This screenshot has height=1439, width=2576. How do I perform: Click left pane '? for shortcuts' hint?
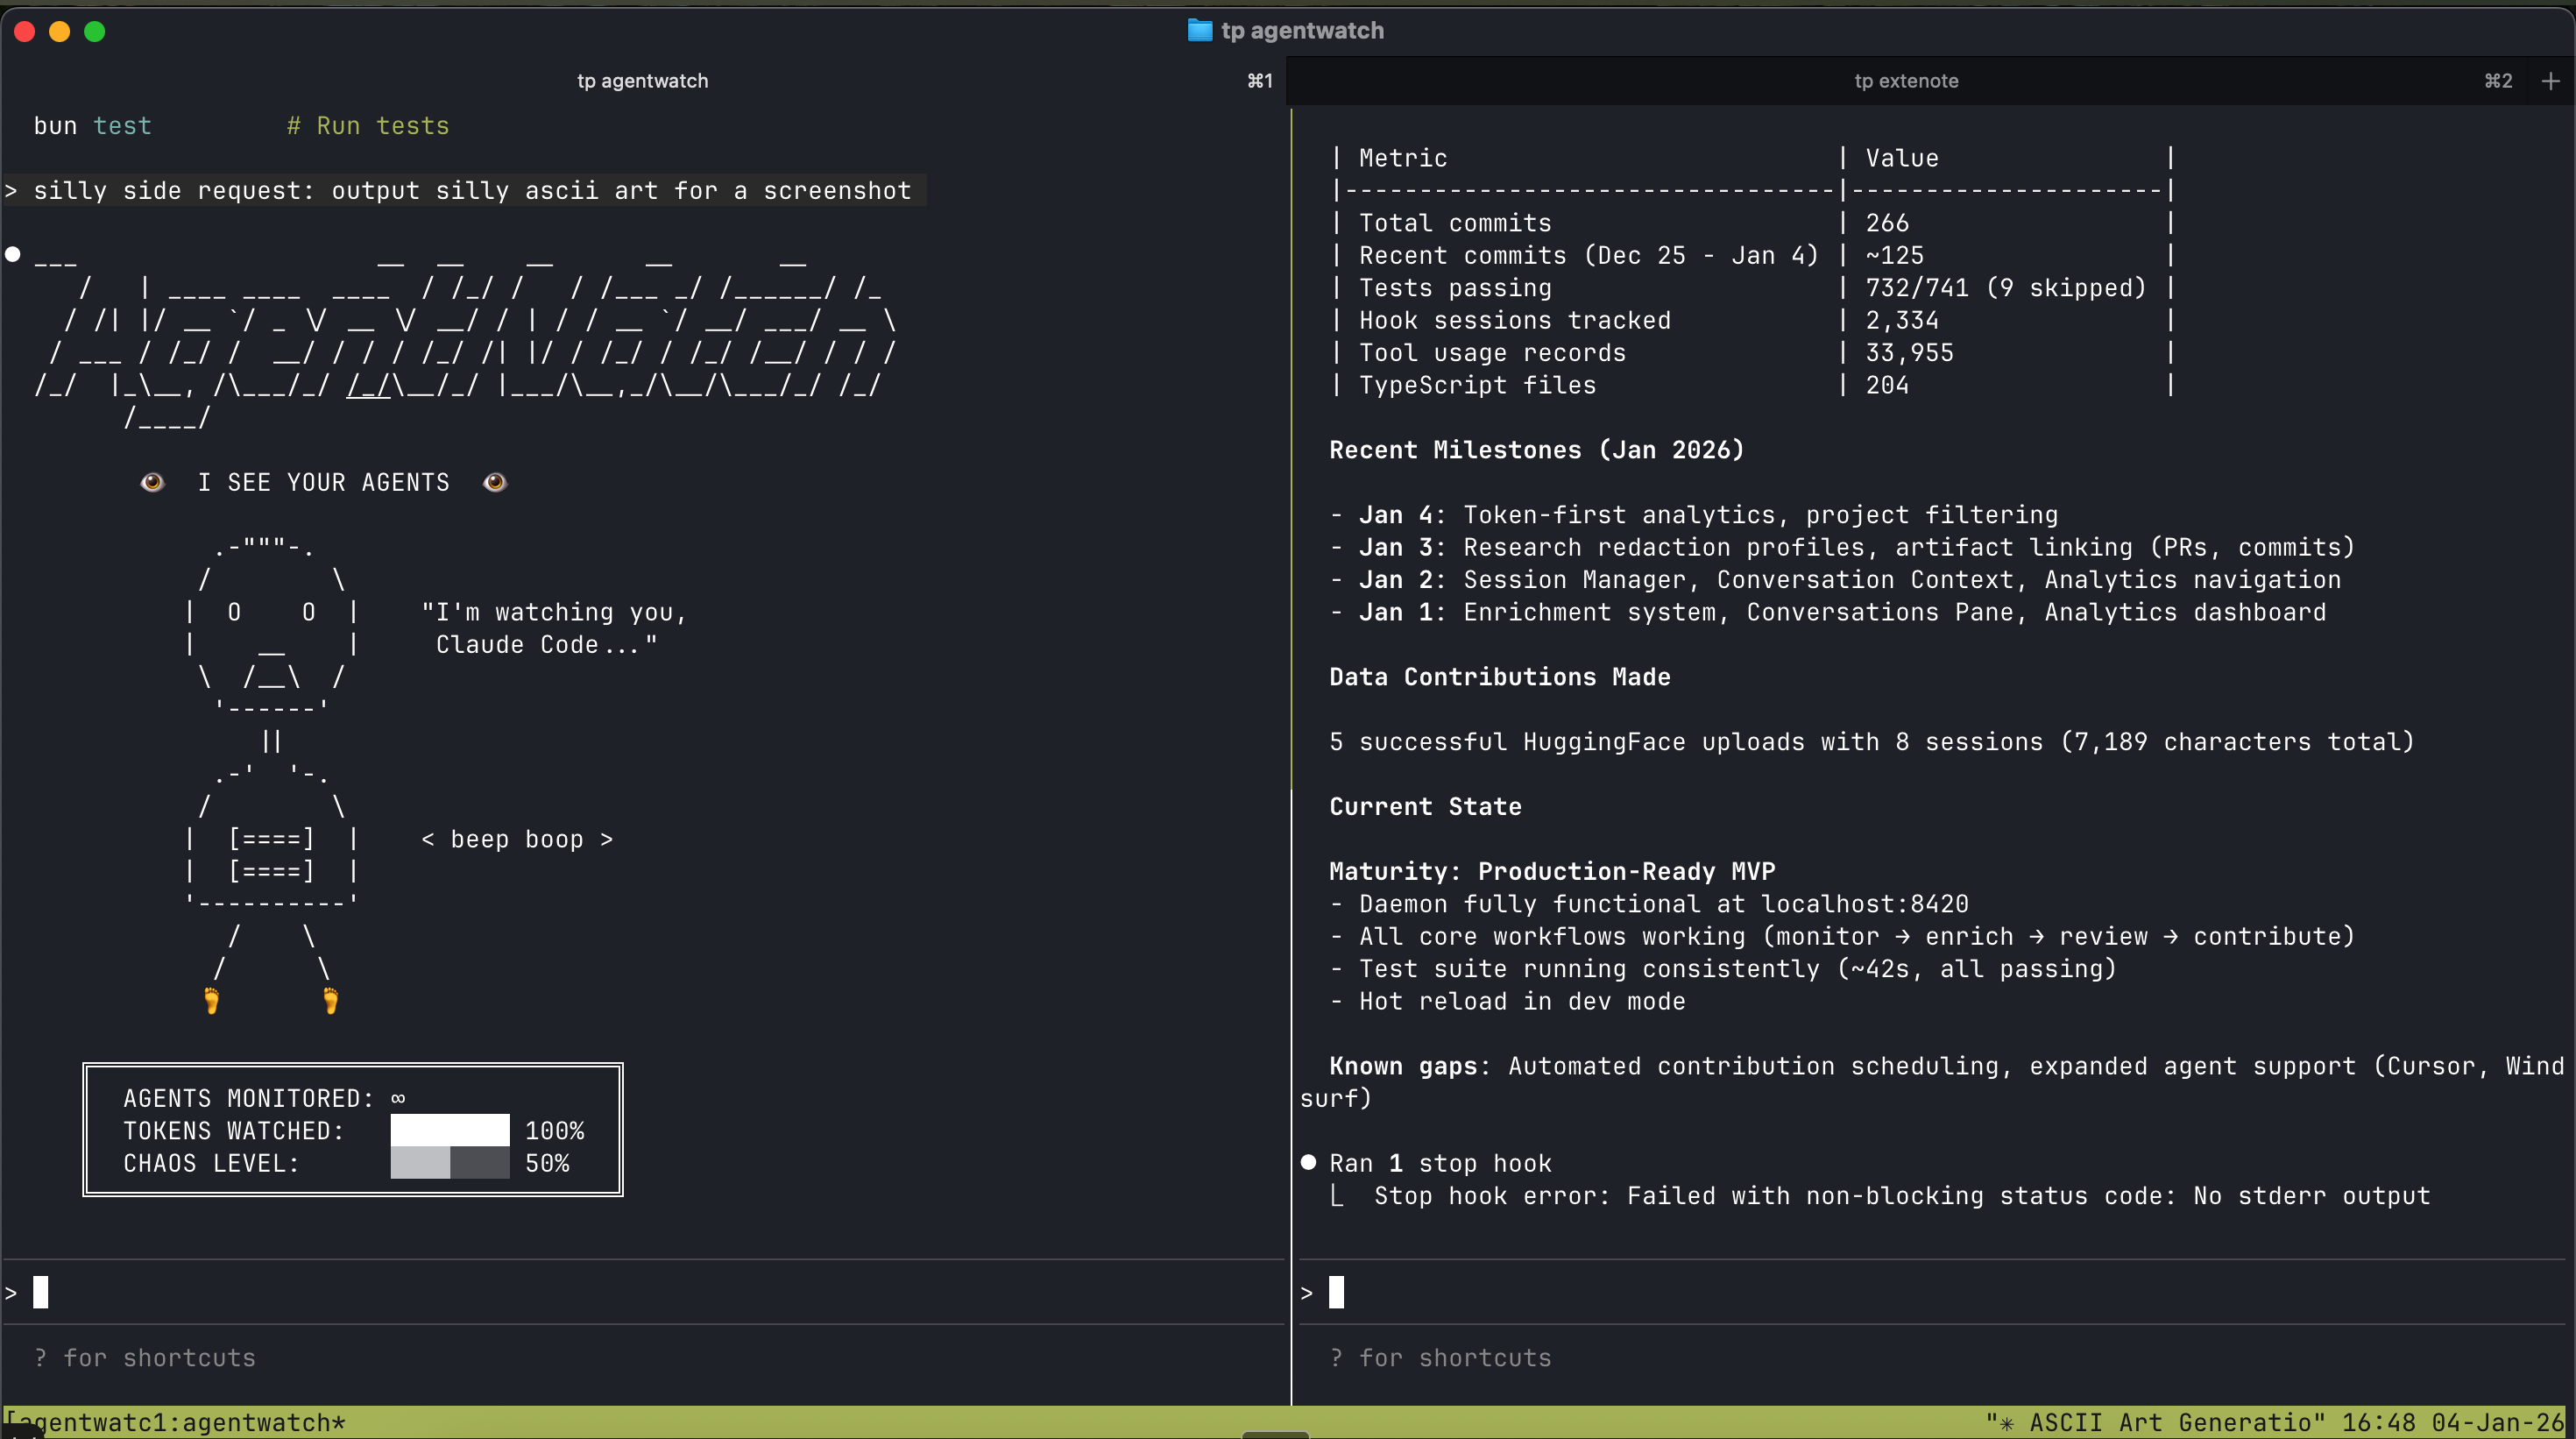tap(145, 1357)
